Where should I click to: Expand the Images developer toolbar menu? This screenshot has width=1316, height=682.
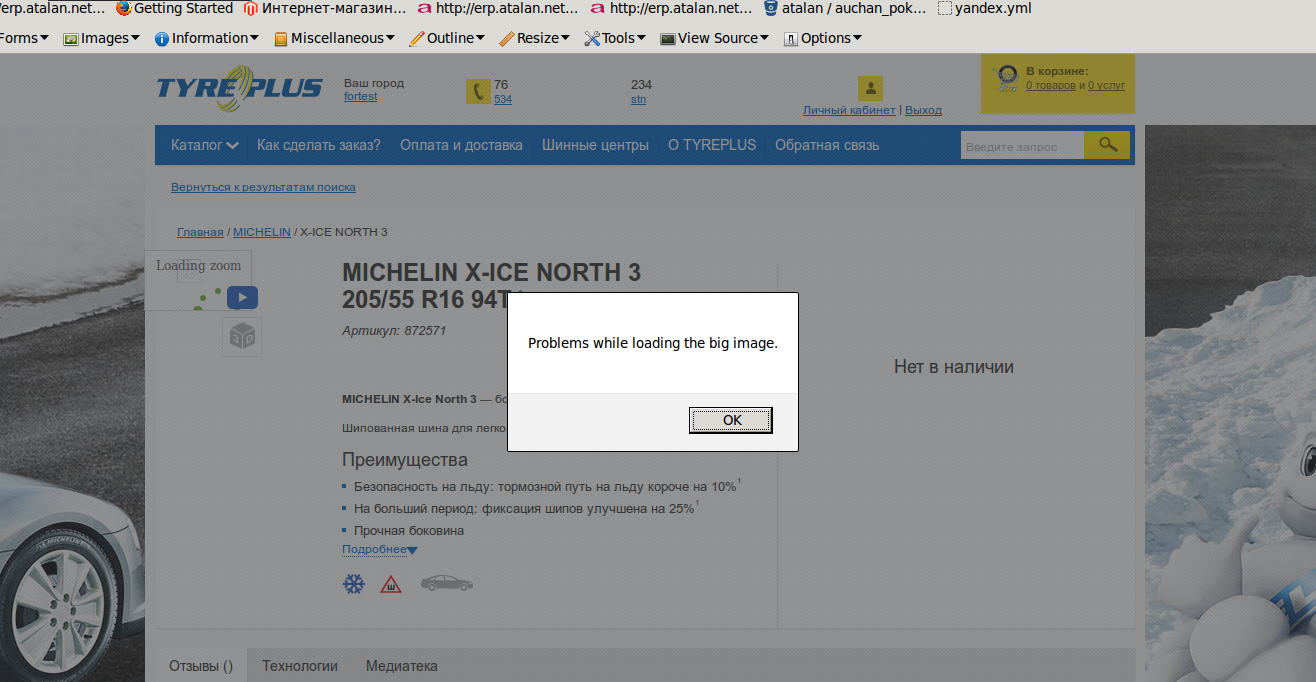tap(102, 38)
